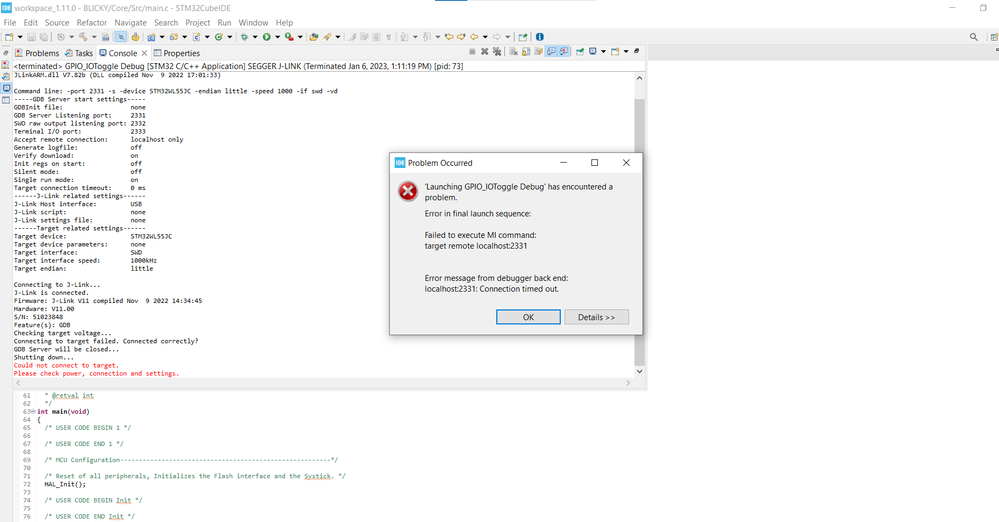Toggle Word Wrap in console toolbar
Image resolution: width=999 pixels, height=522 pixels.
538,52
